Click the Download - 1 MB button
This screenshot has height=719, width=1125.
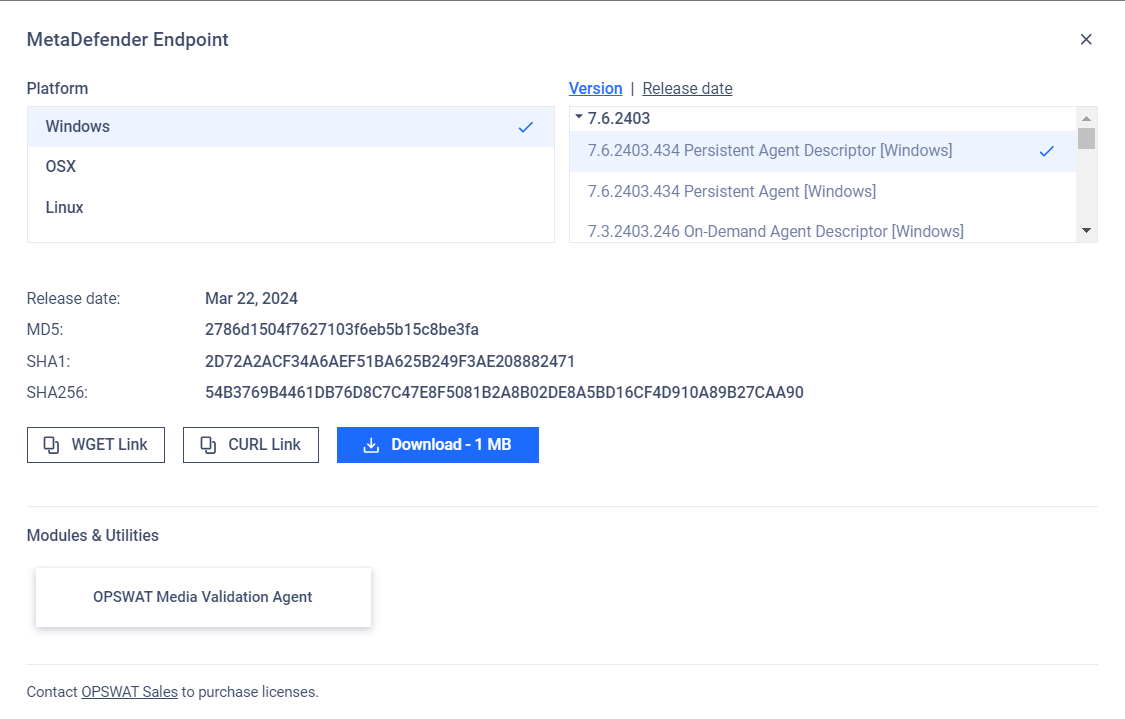[x=438, y=445]
